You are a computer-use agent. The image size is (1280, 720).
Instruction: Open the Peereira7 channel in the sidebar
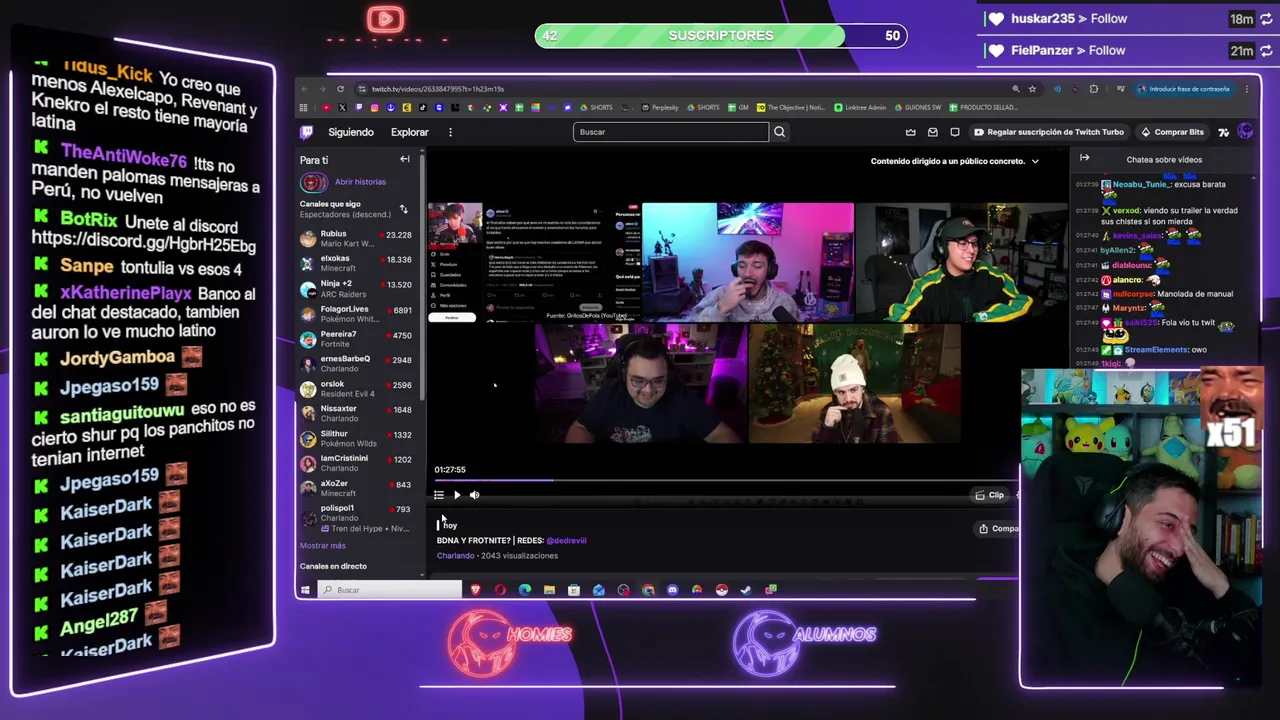pos(356,339)
